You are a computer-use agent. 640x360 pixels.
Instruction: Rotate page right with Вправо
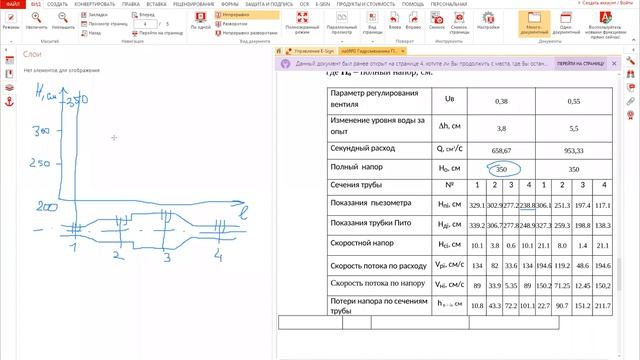click(413, 21)
